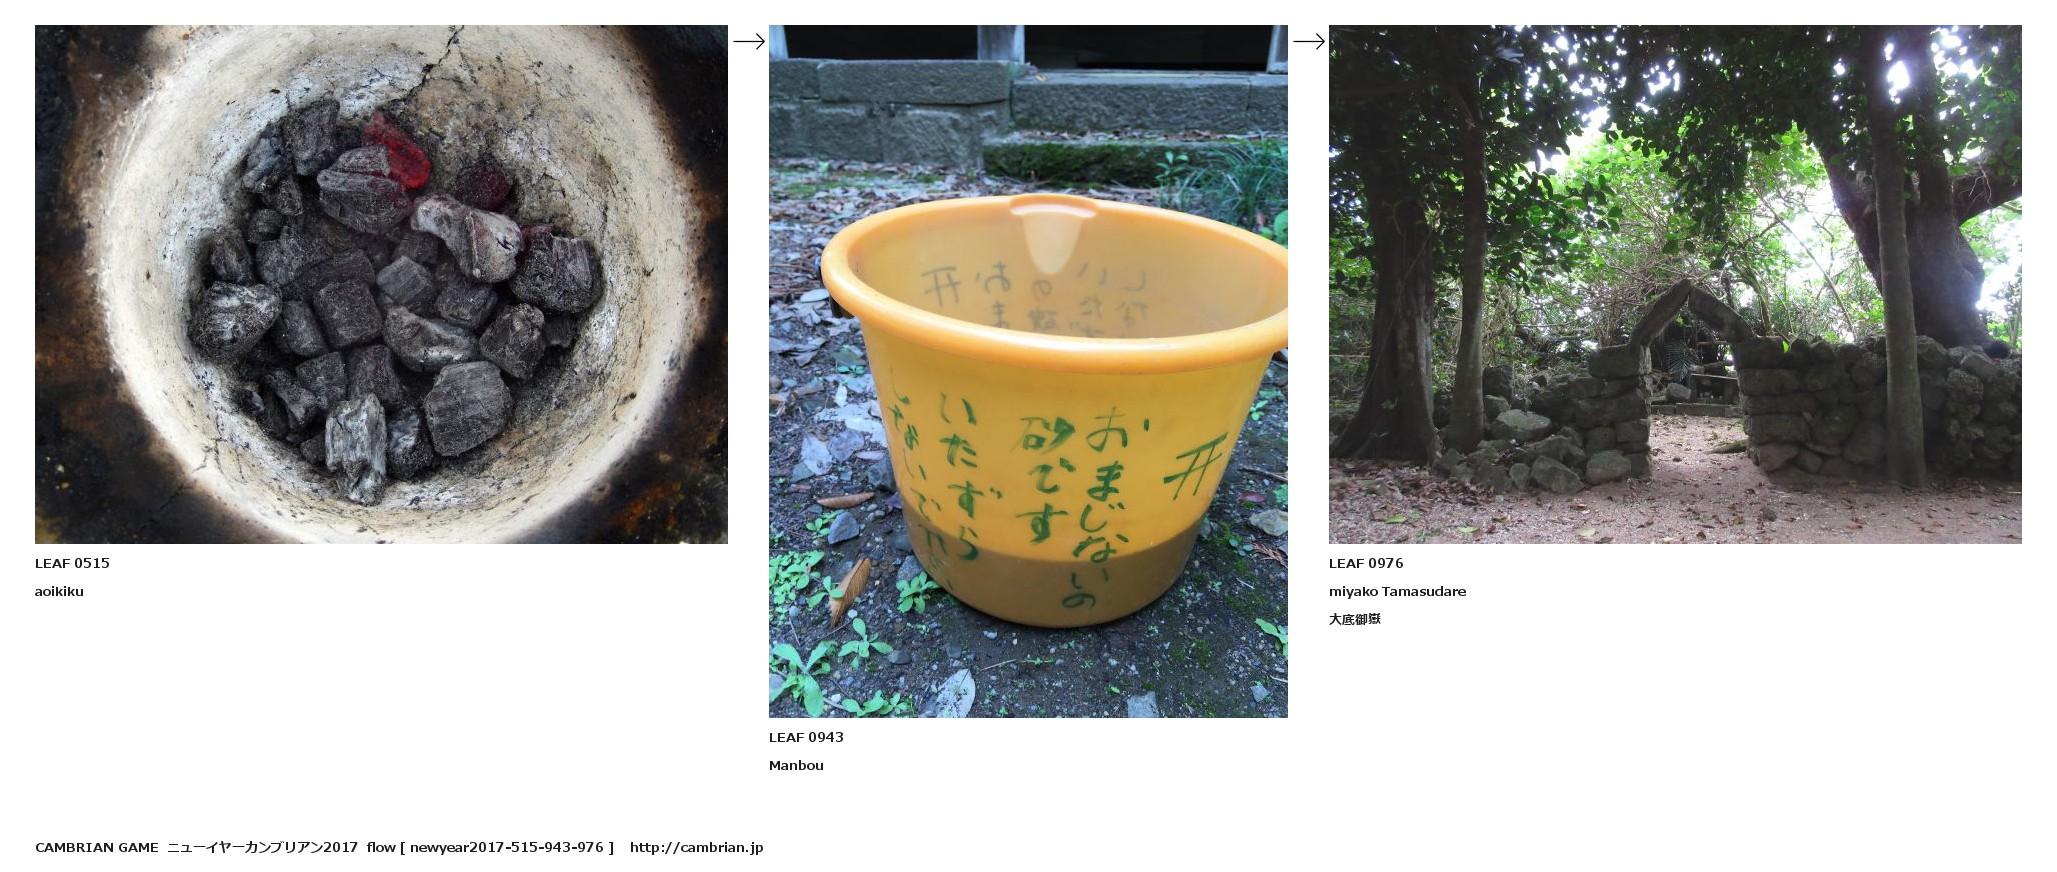Click the LEAF 0976 label
Screen dimensions: 2057x872
click(x=1366, y=563)
